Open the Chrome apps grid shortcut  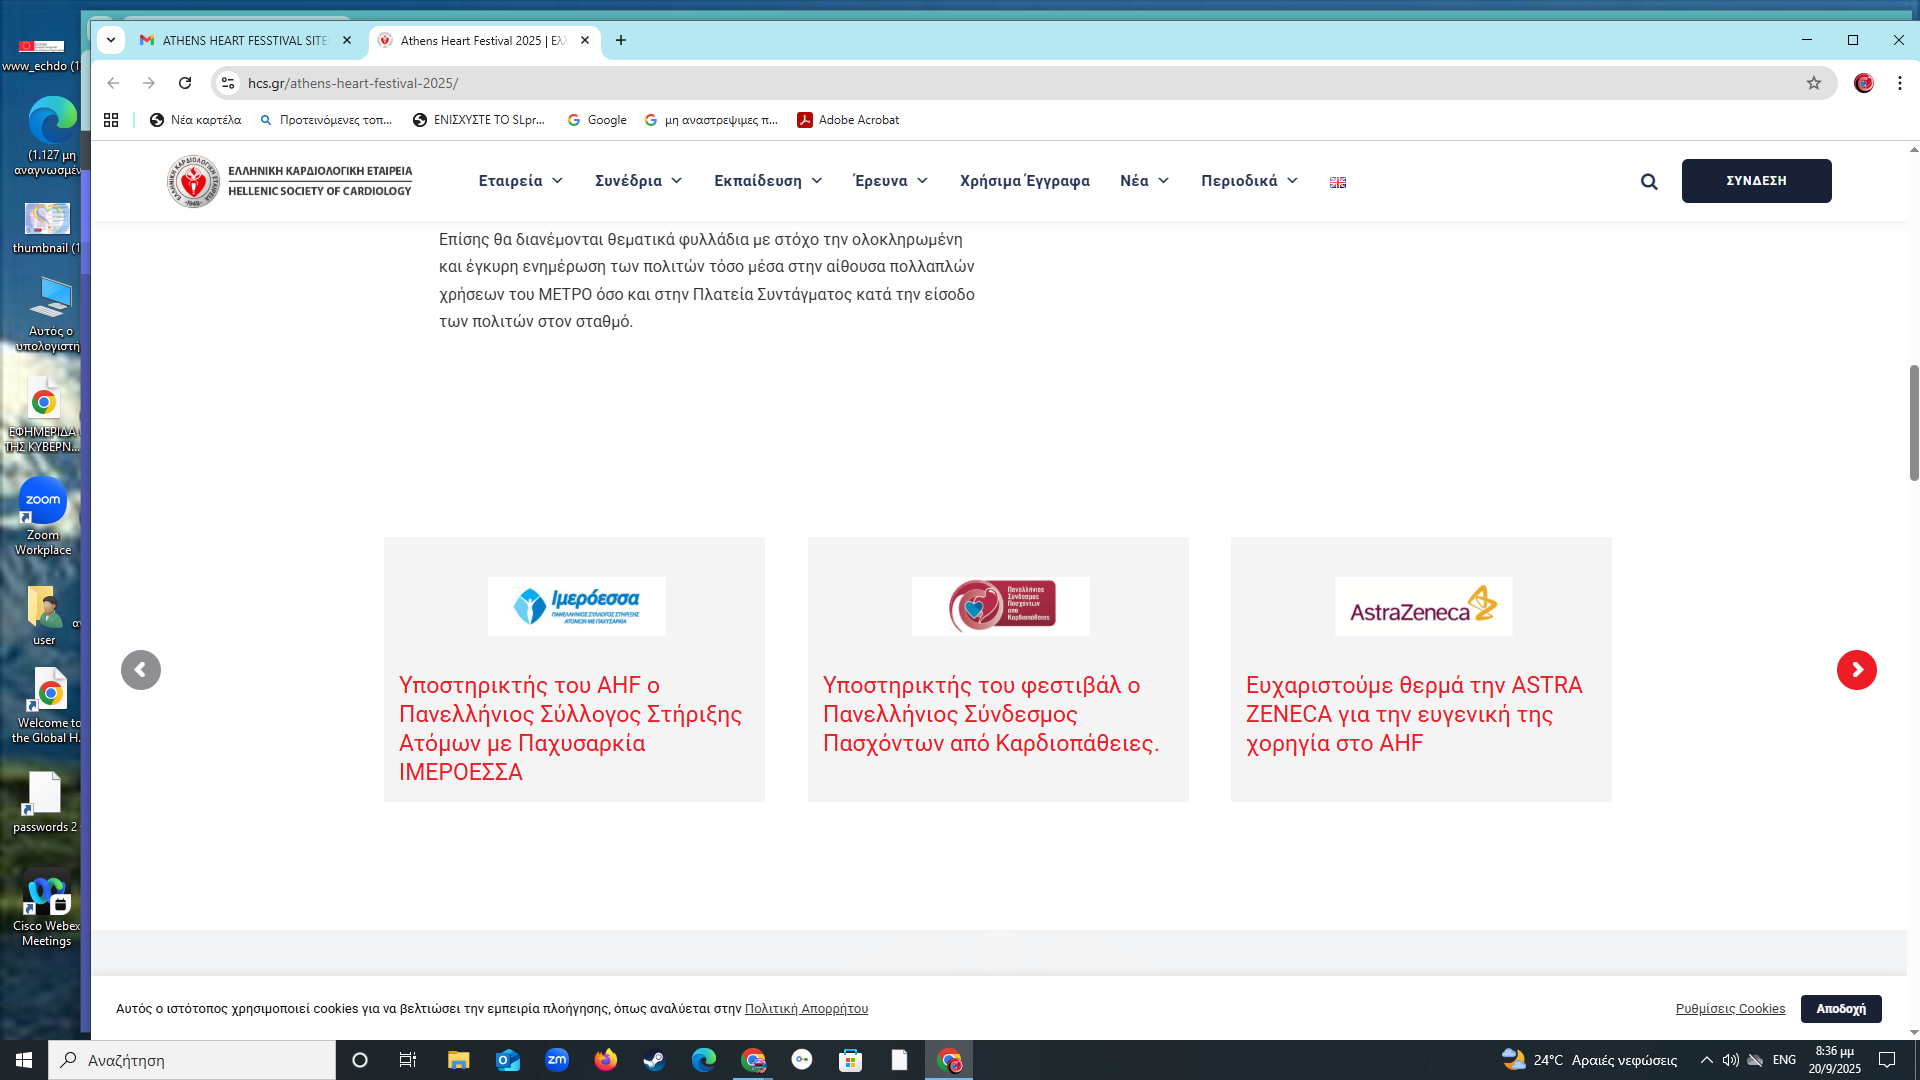click(111, 120)
